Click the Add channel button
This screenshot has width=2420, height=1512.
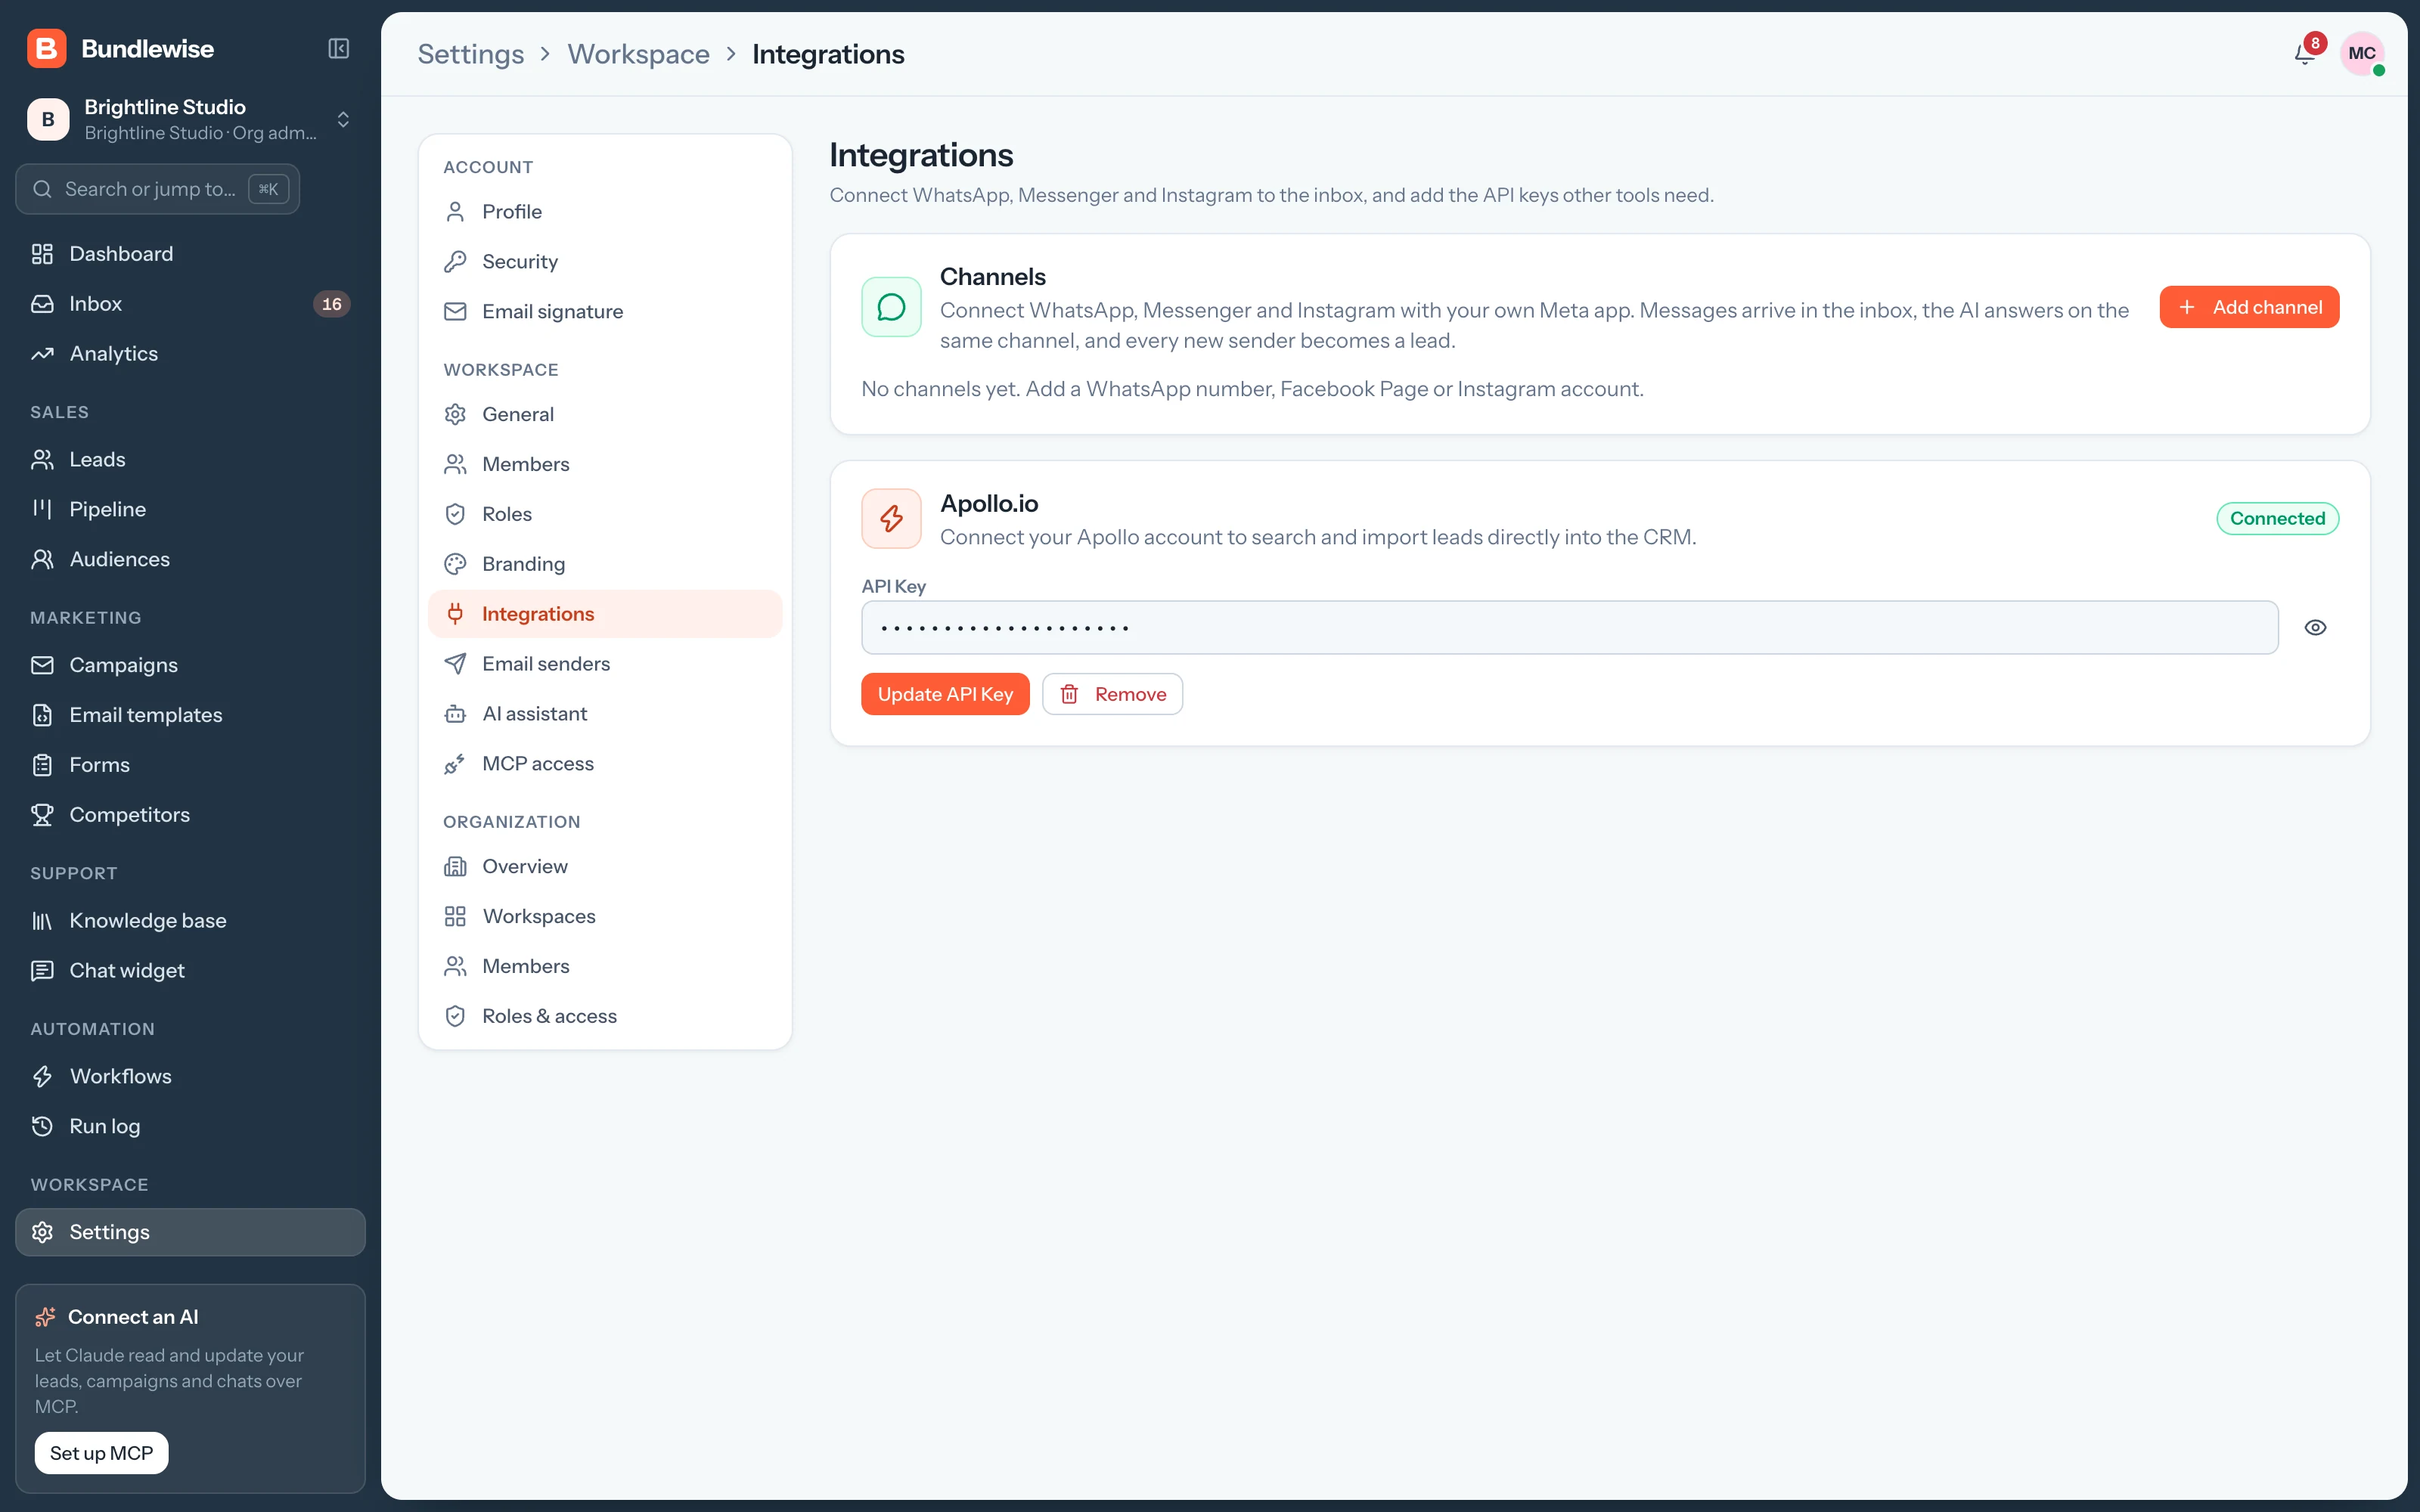pyautogui.click(x=2249, y=307)
